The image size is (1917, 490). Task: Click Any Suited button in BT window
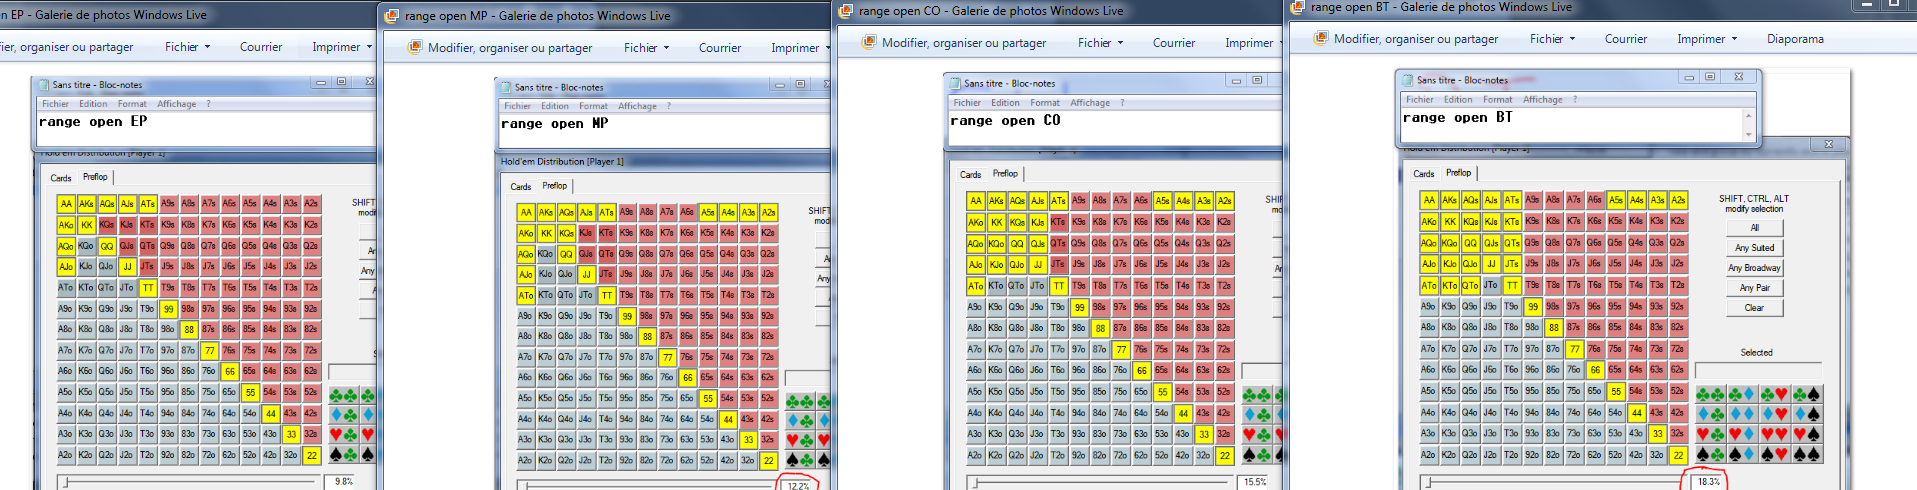[x=1754, y=248]
